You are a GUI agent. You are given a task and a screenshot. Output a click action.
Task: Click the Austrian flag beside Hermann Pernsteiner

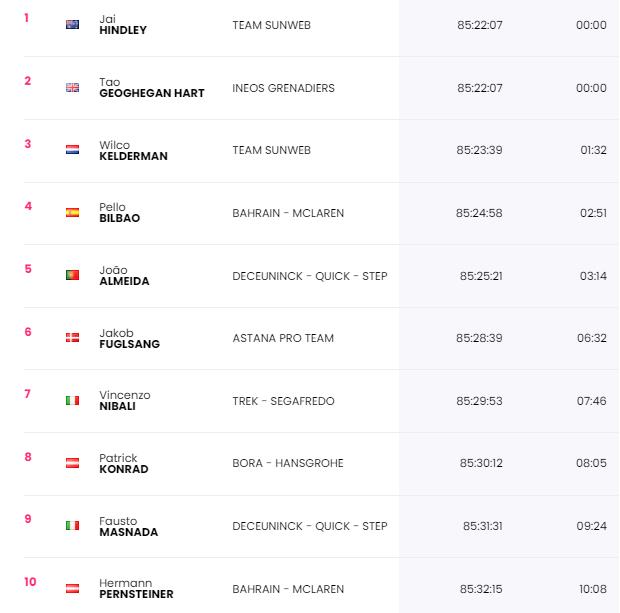tap(72, 588)
